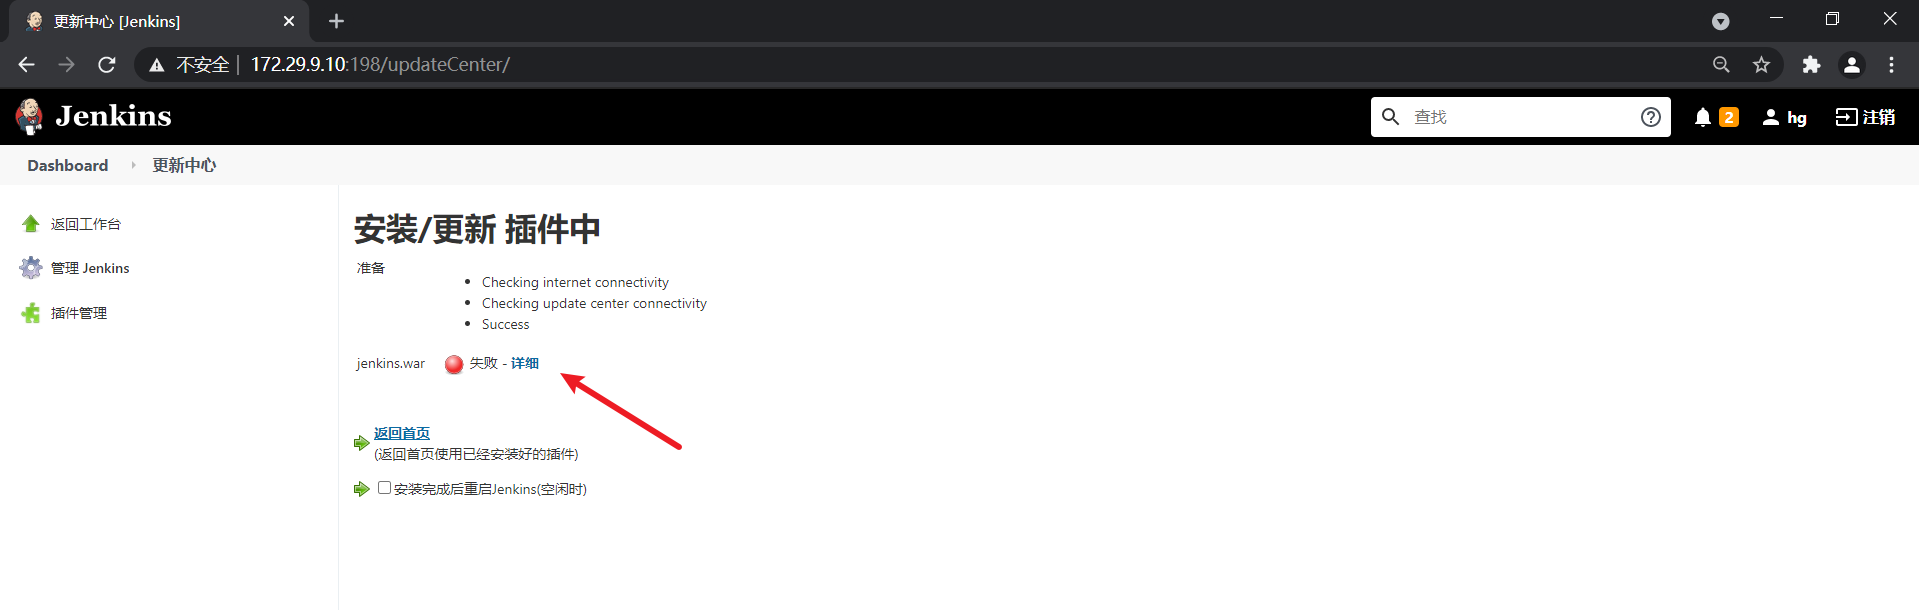
Task: Close the 更新中心 [Jenkins] tab
Action: [x=289, y=21]
